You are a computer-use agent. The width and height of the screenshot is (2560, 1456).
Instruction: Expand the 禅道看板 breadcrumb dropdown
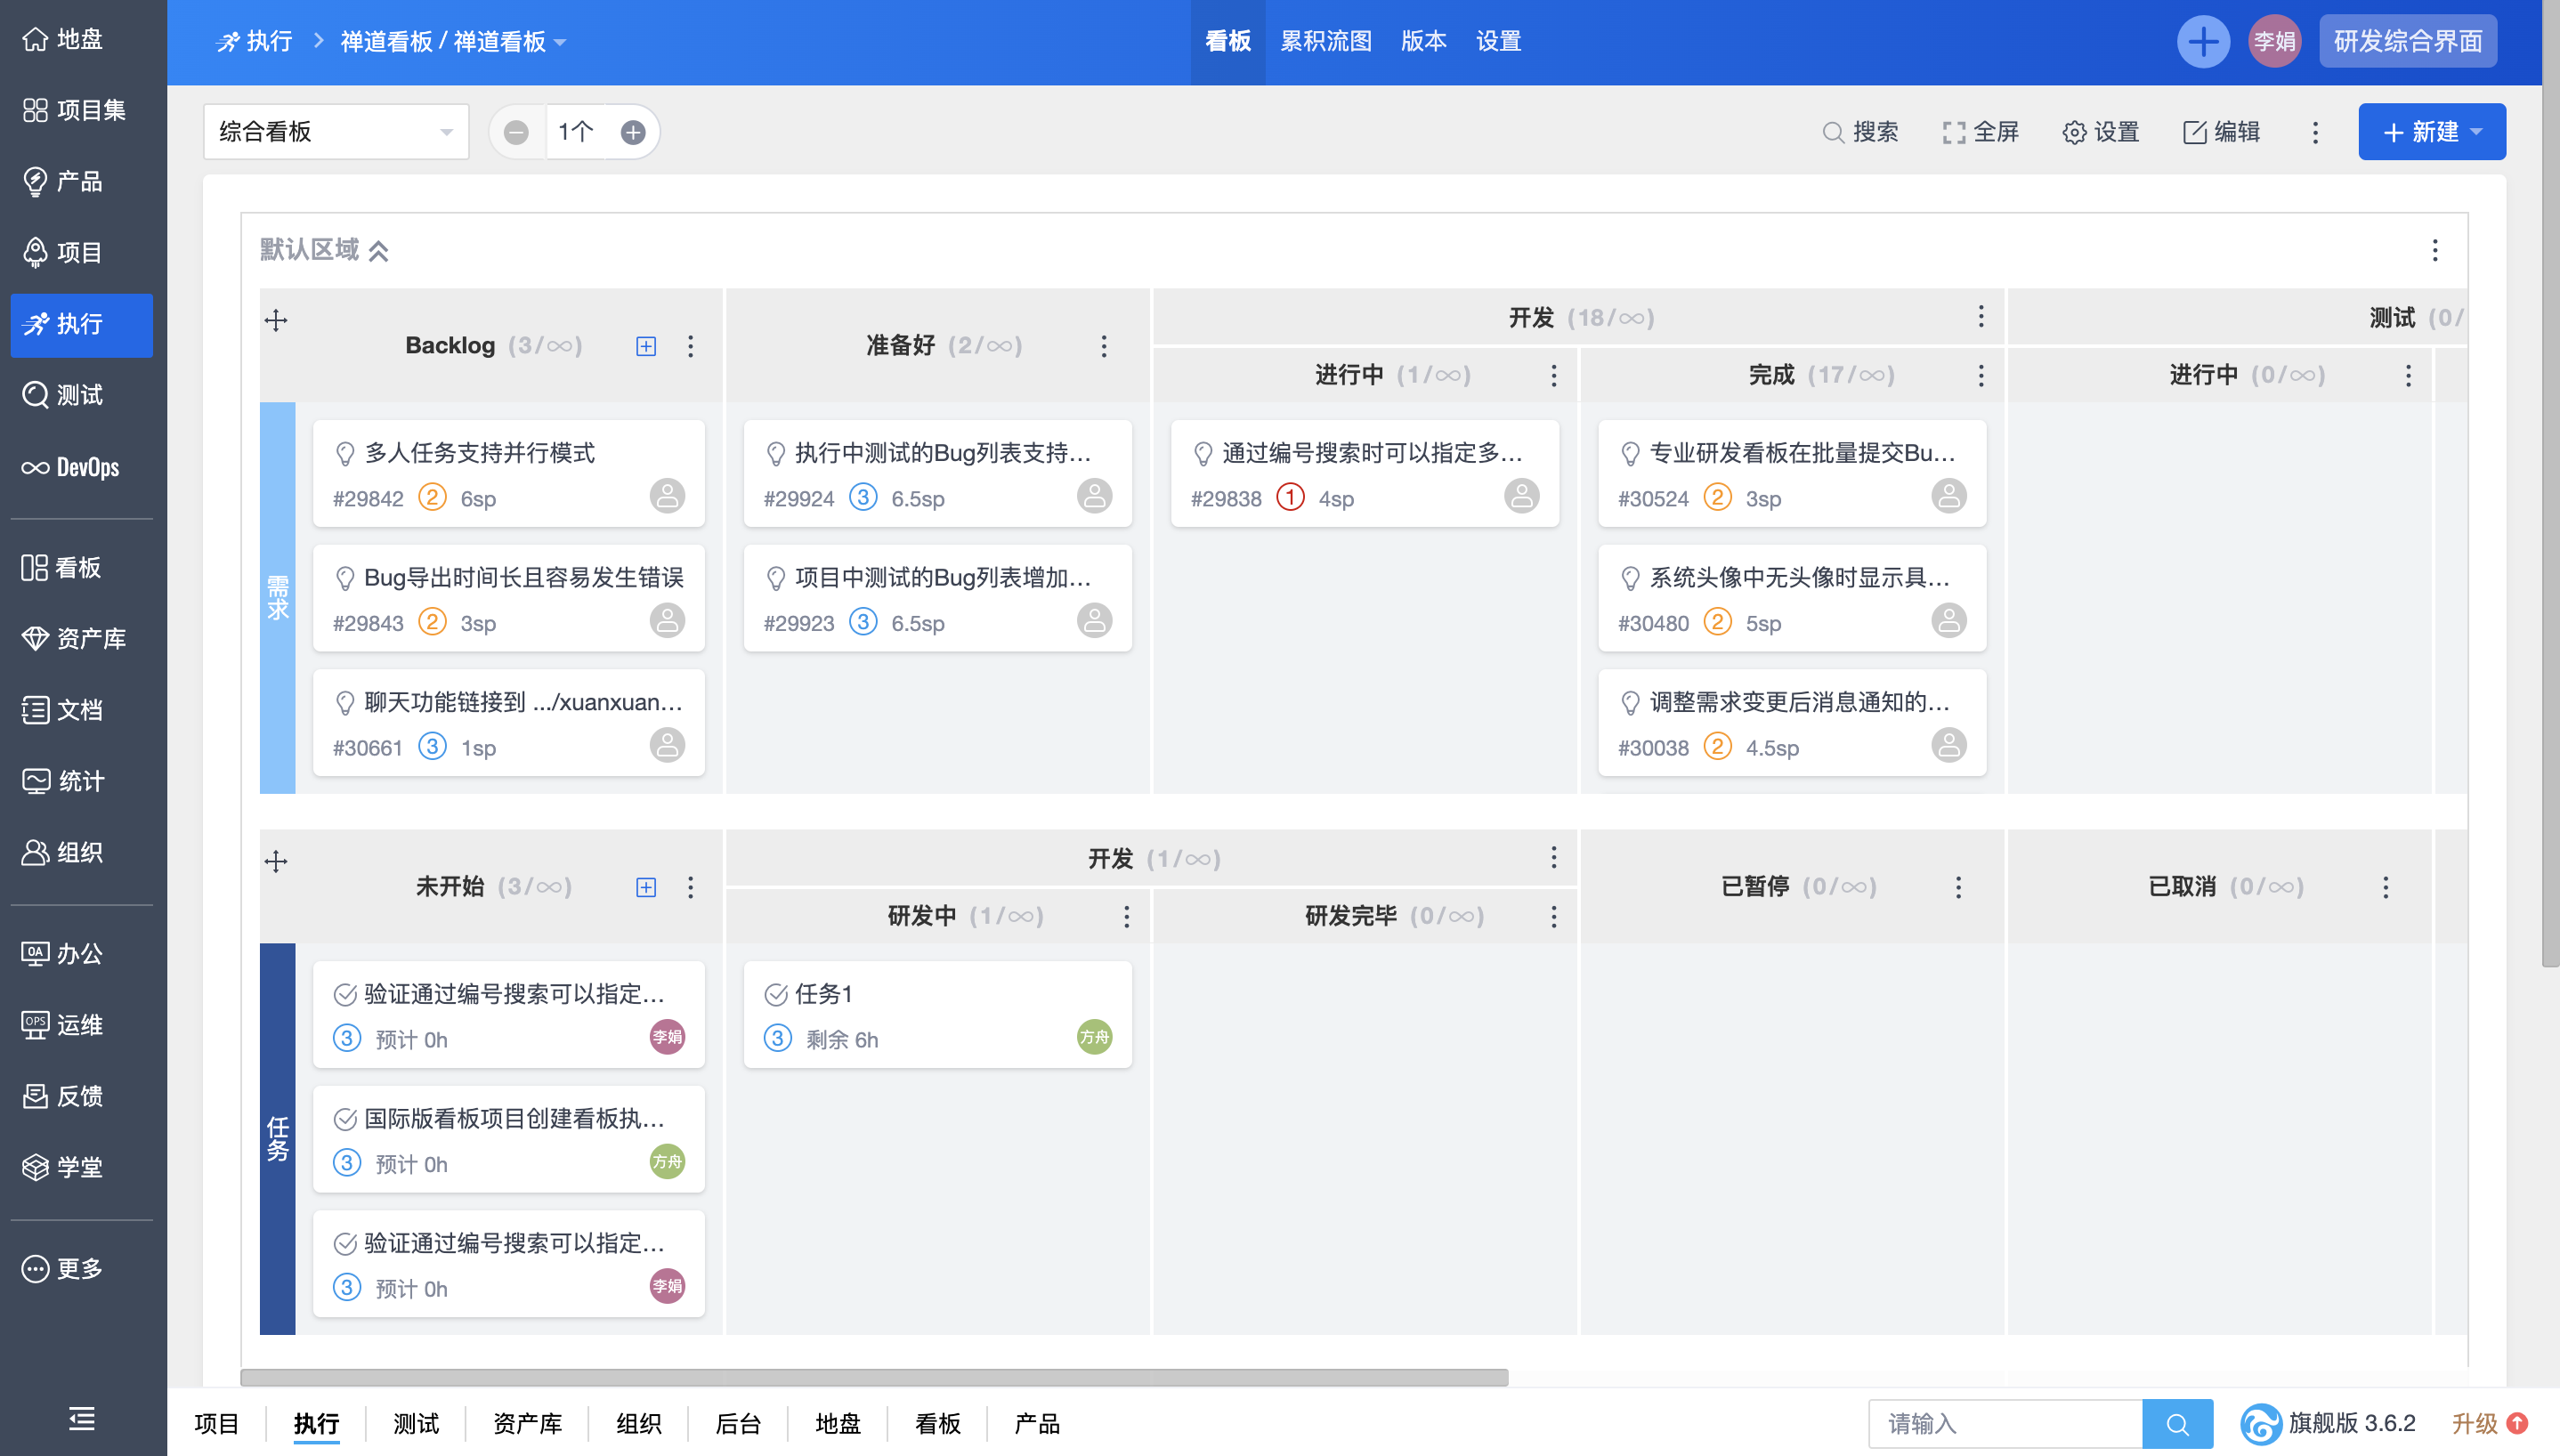tap(453, 42)
